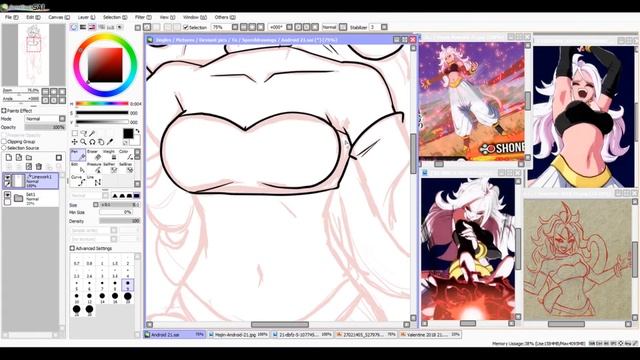Show the color wheel panel icon
640x360 pixels.
[73, 27]
